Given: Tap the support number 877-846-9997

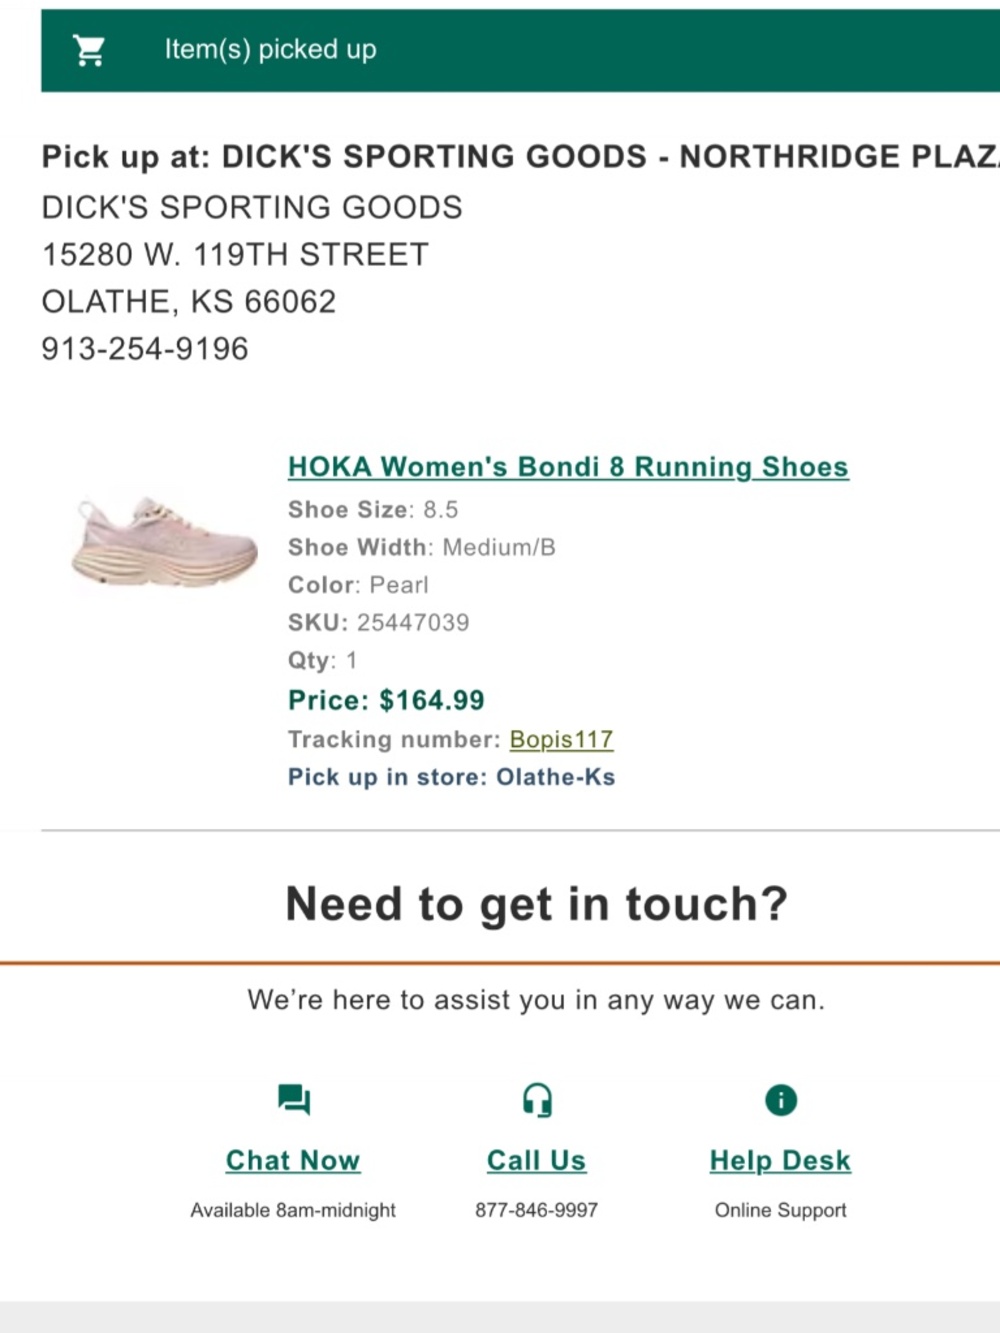Looking at the screenshot, I should [537, 1210].
